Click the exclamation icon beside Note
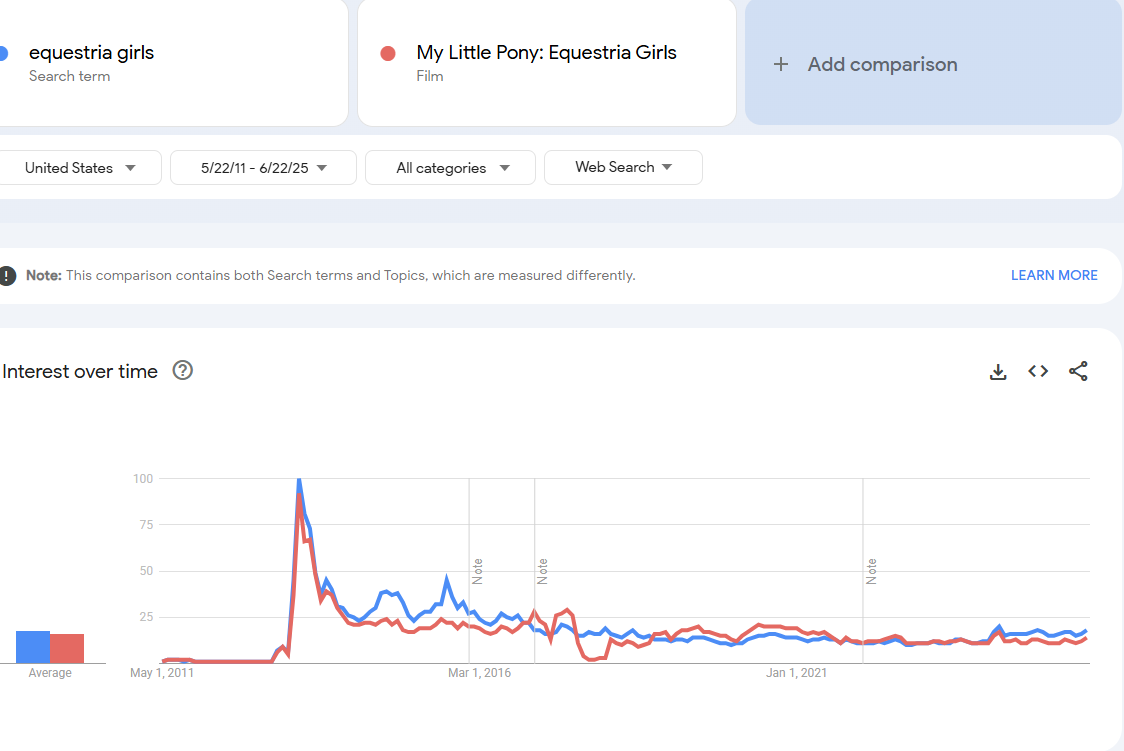This screenshot has height=751, width=1124. click(x=7, y=276)
